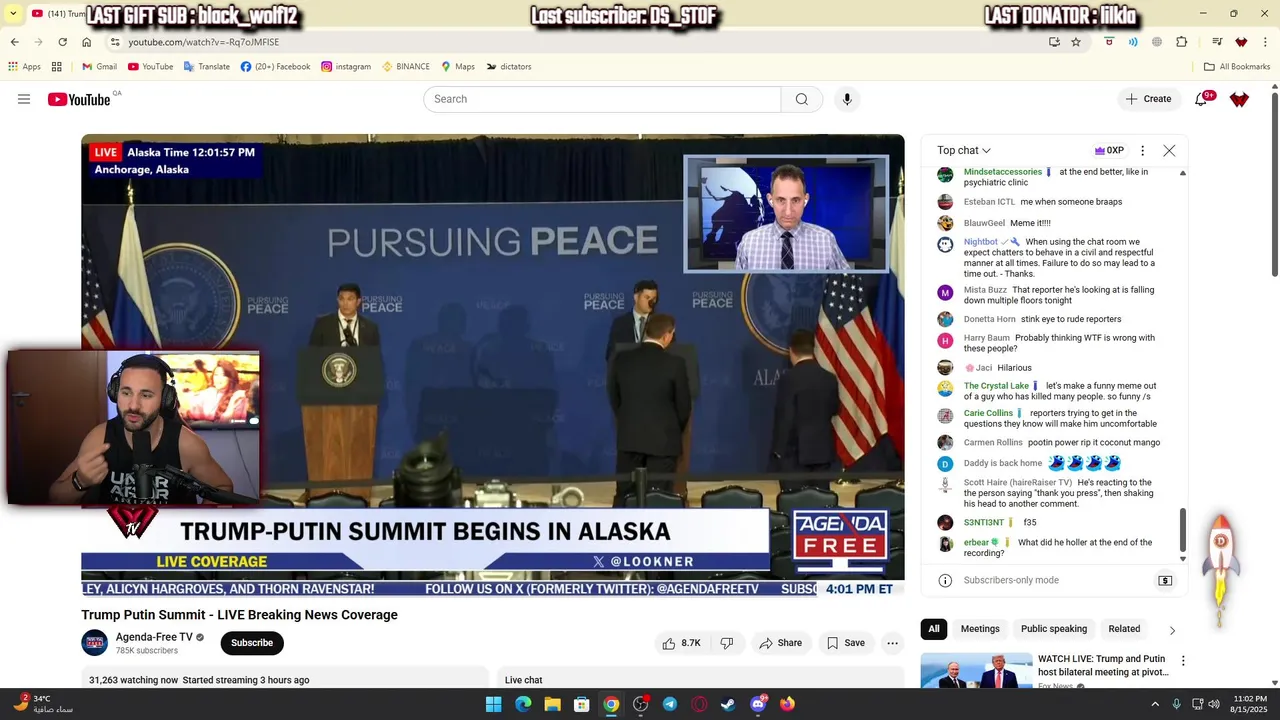This screenshot has height=720, width=1280.
Task: Open the Facebook bookmark
Action: click(x=275, y=66)
